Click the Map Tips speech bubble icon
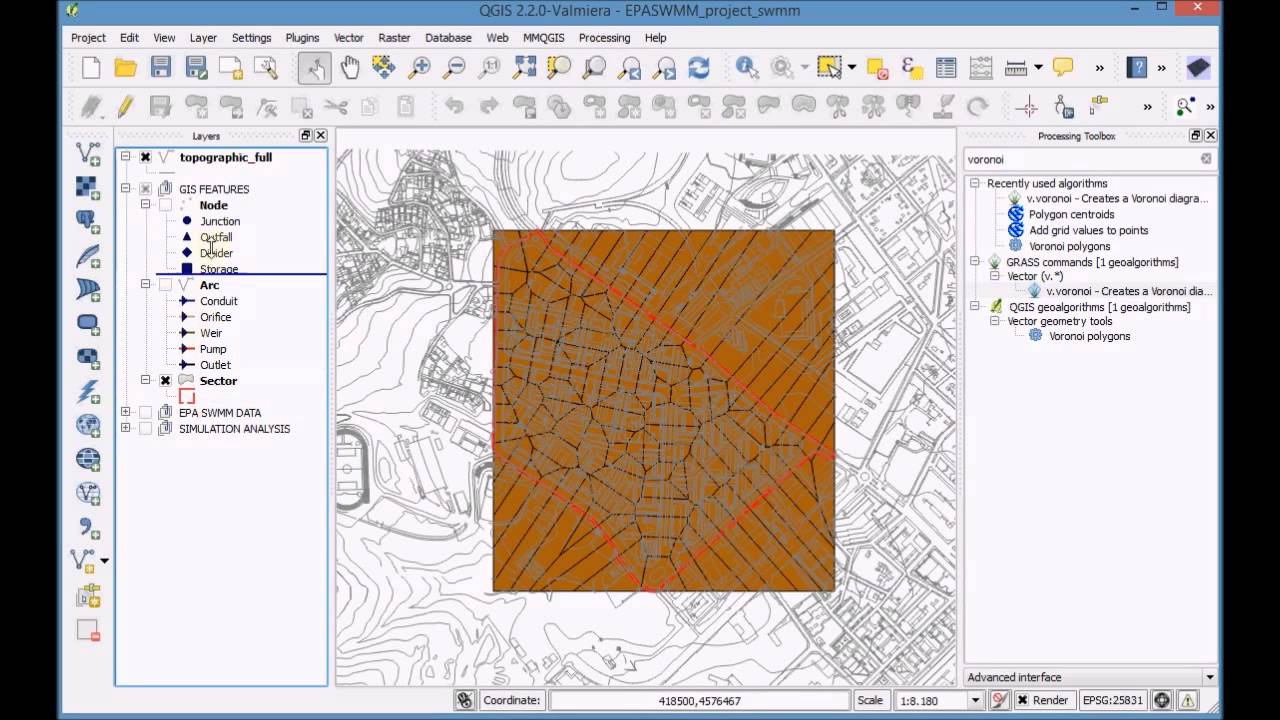This screenshot has height=720, width=1280. (1063, 67)
